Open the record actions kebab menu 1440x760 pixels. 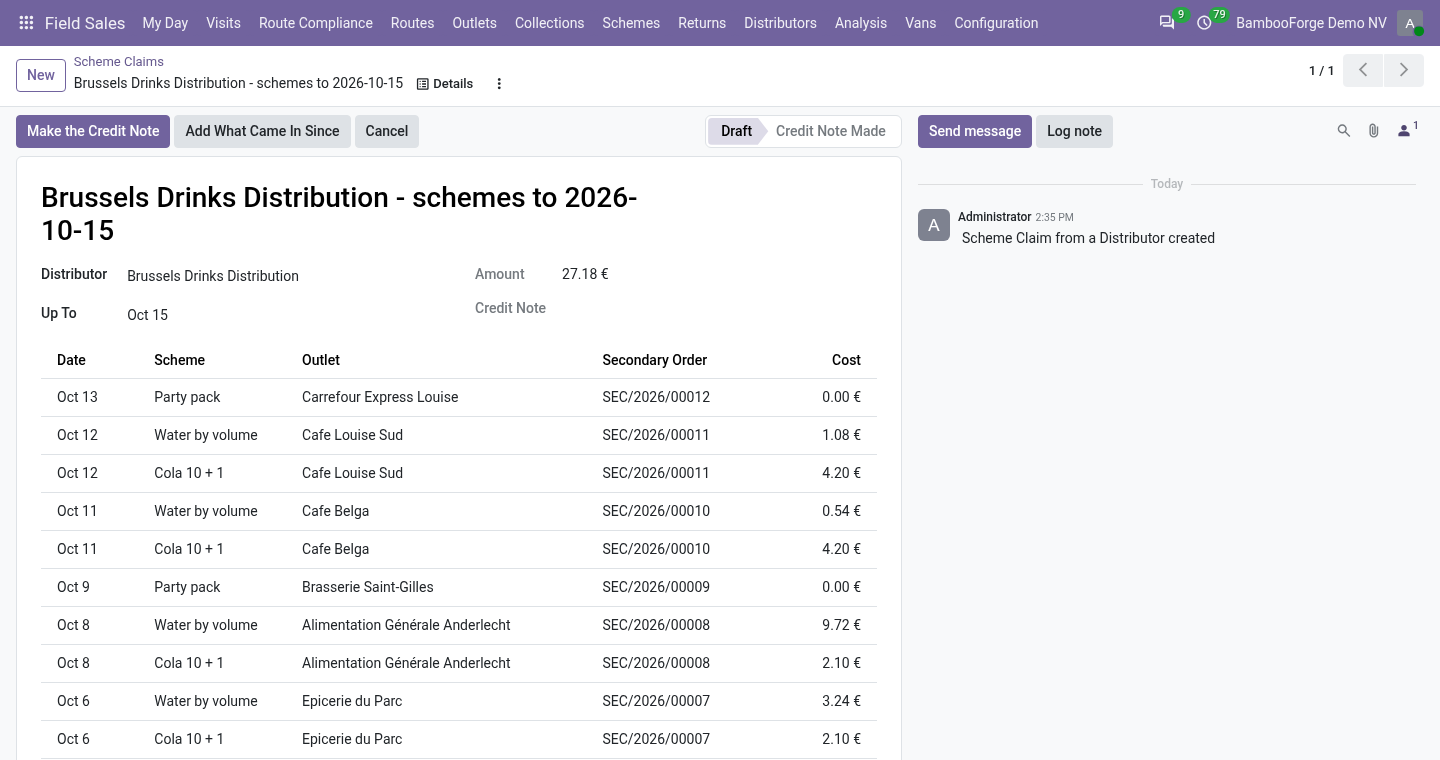point(499,84)
